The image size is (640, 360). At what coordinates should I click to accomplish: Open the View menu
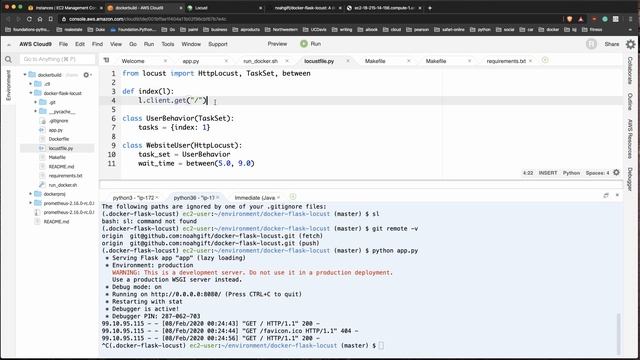116,44
